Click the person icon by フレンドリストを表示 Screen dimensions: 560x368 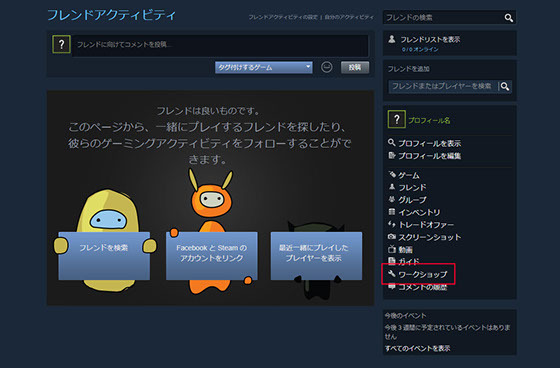392,39
